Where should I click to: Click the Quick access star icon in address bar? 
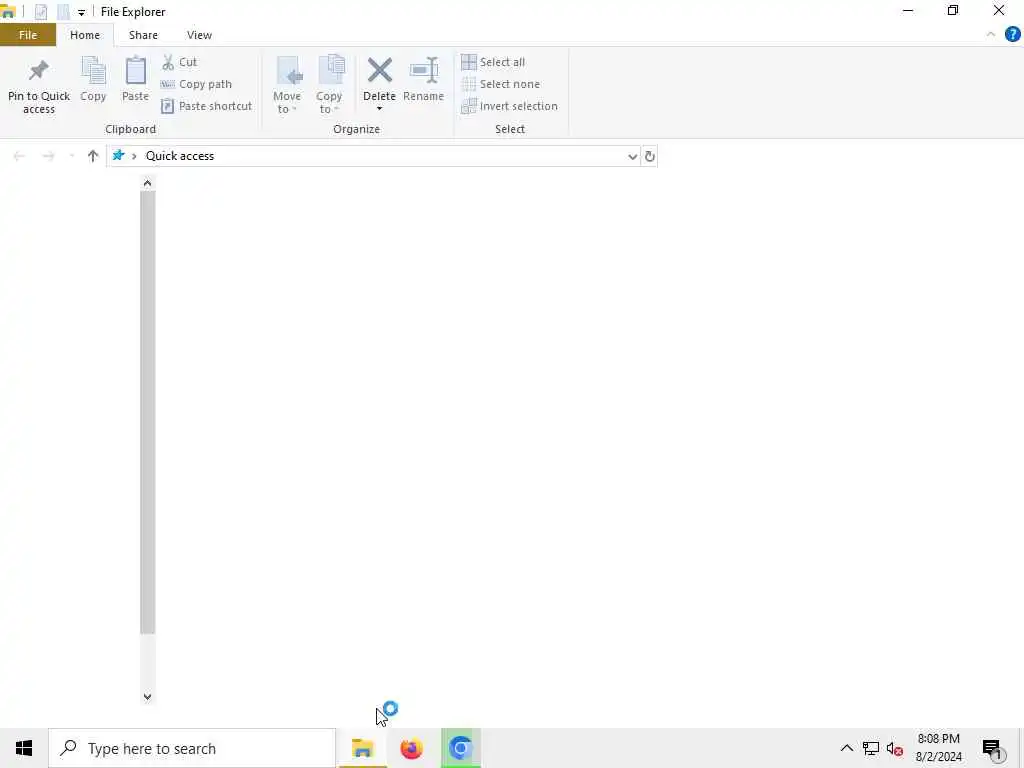coord(118,155)
